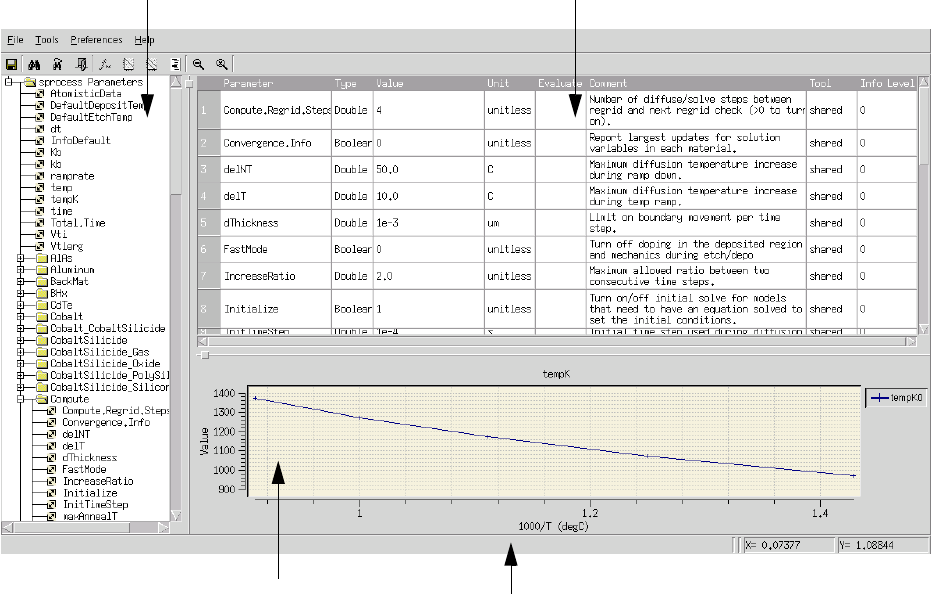Expand the AlAs folder in tree
This screenshot has height=594, width=932.
[x=21, y=258]
